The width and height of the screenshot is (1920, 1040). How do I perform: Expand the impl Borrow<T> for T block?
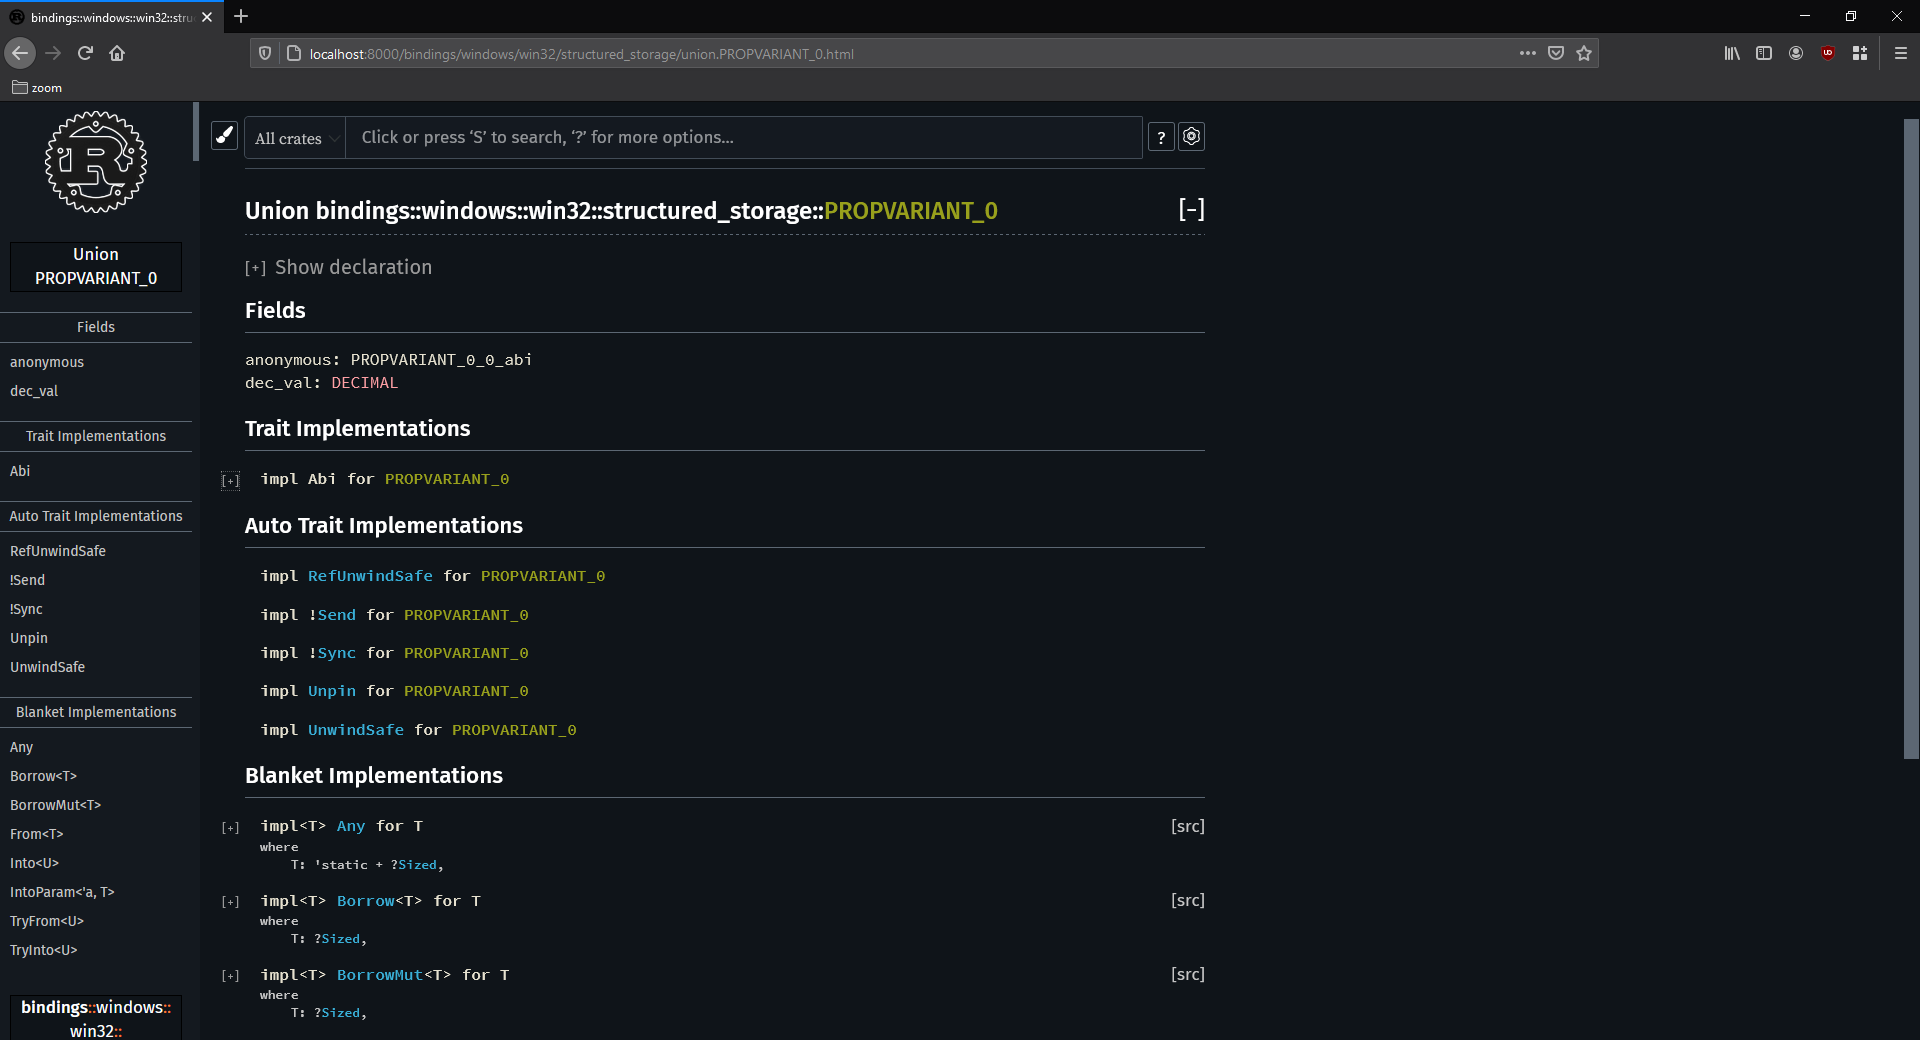230,902
